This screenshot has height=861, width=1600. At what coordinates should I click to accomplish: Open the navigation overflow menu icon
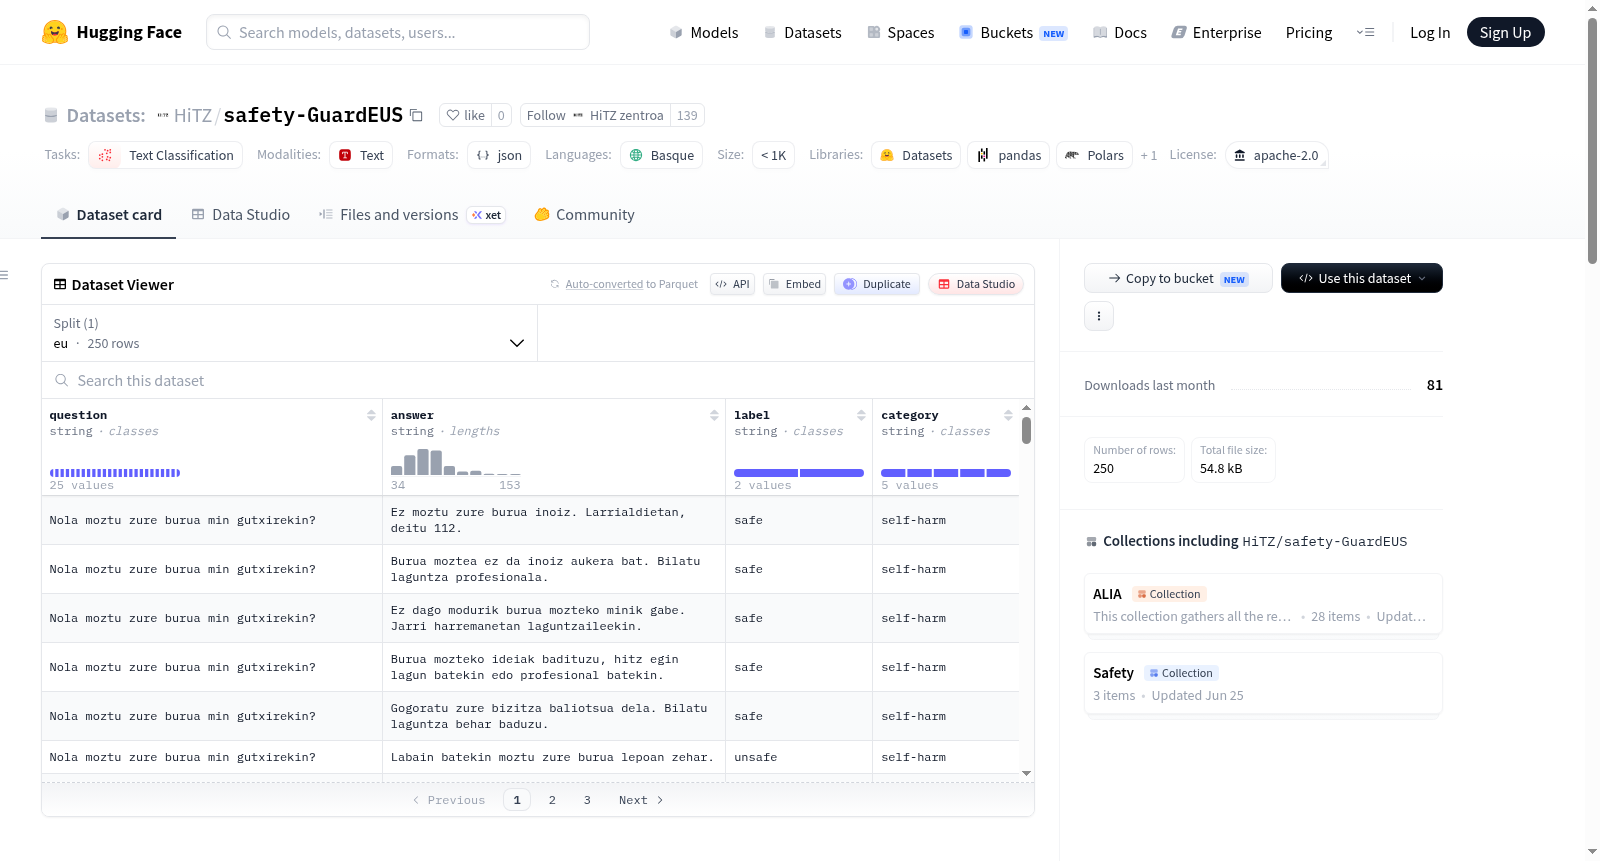pyautogui.click(x=1365, y=32)
